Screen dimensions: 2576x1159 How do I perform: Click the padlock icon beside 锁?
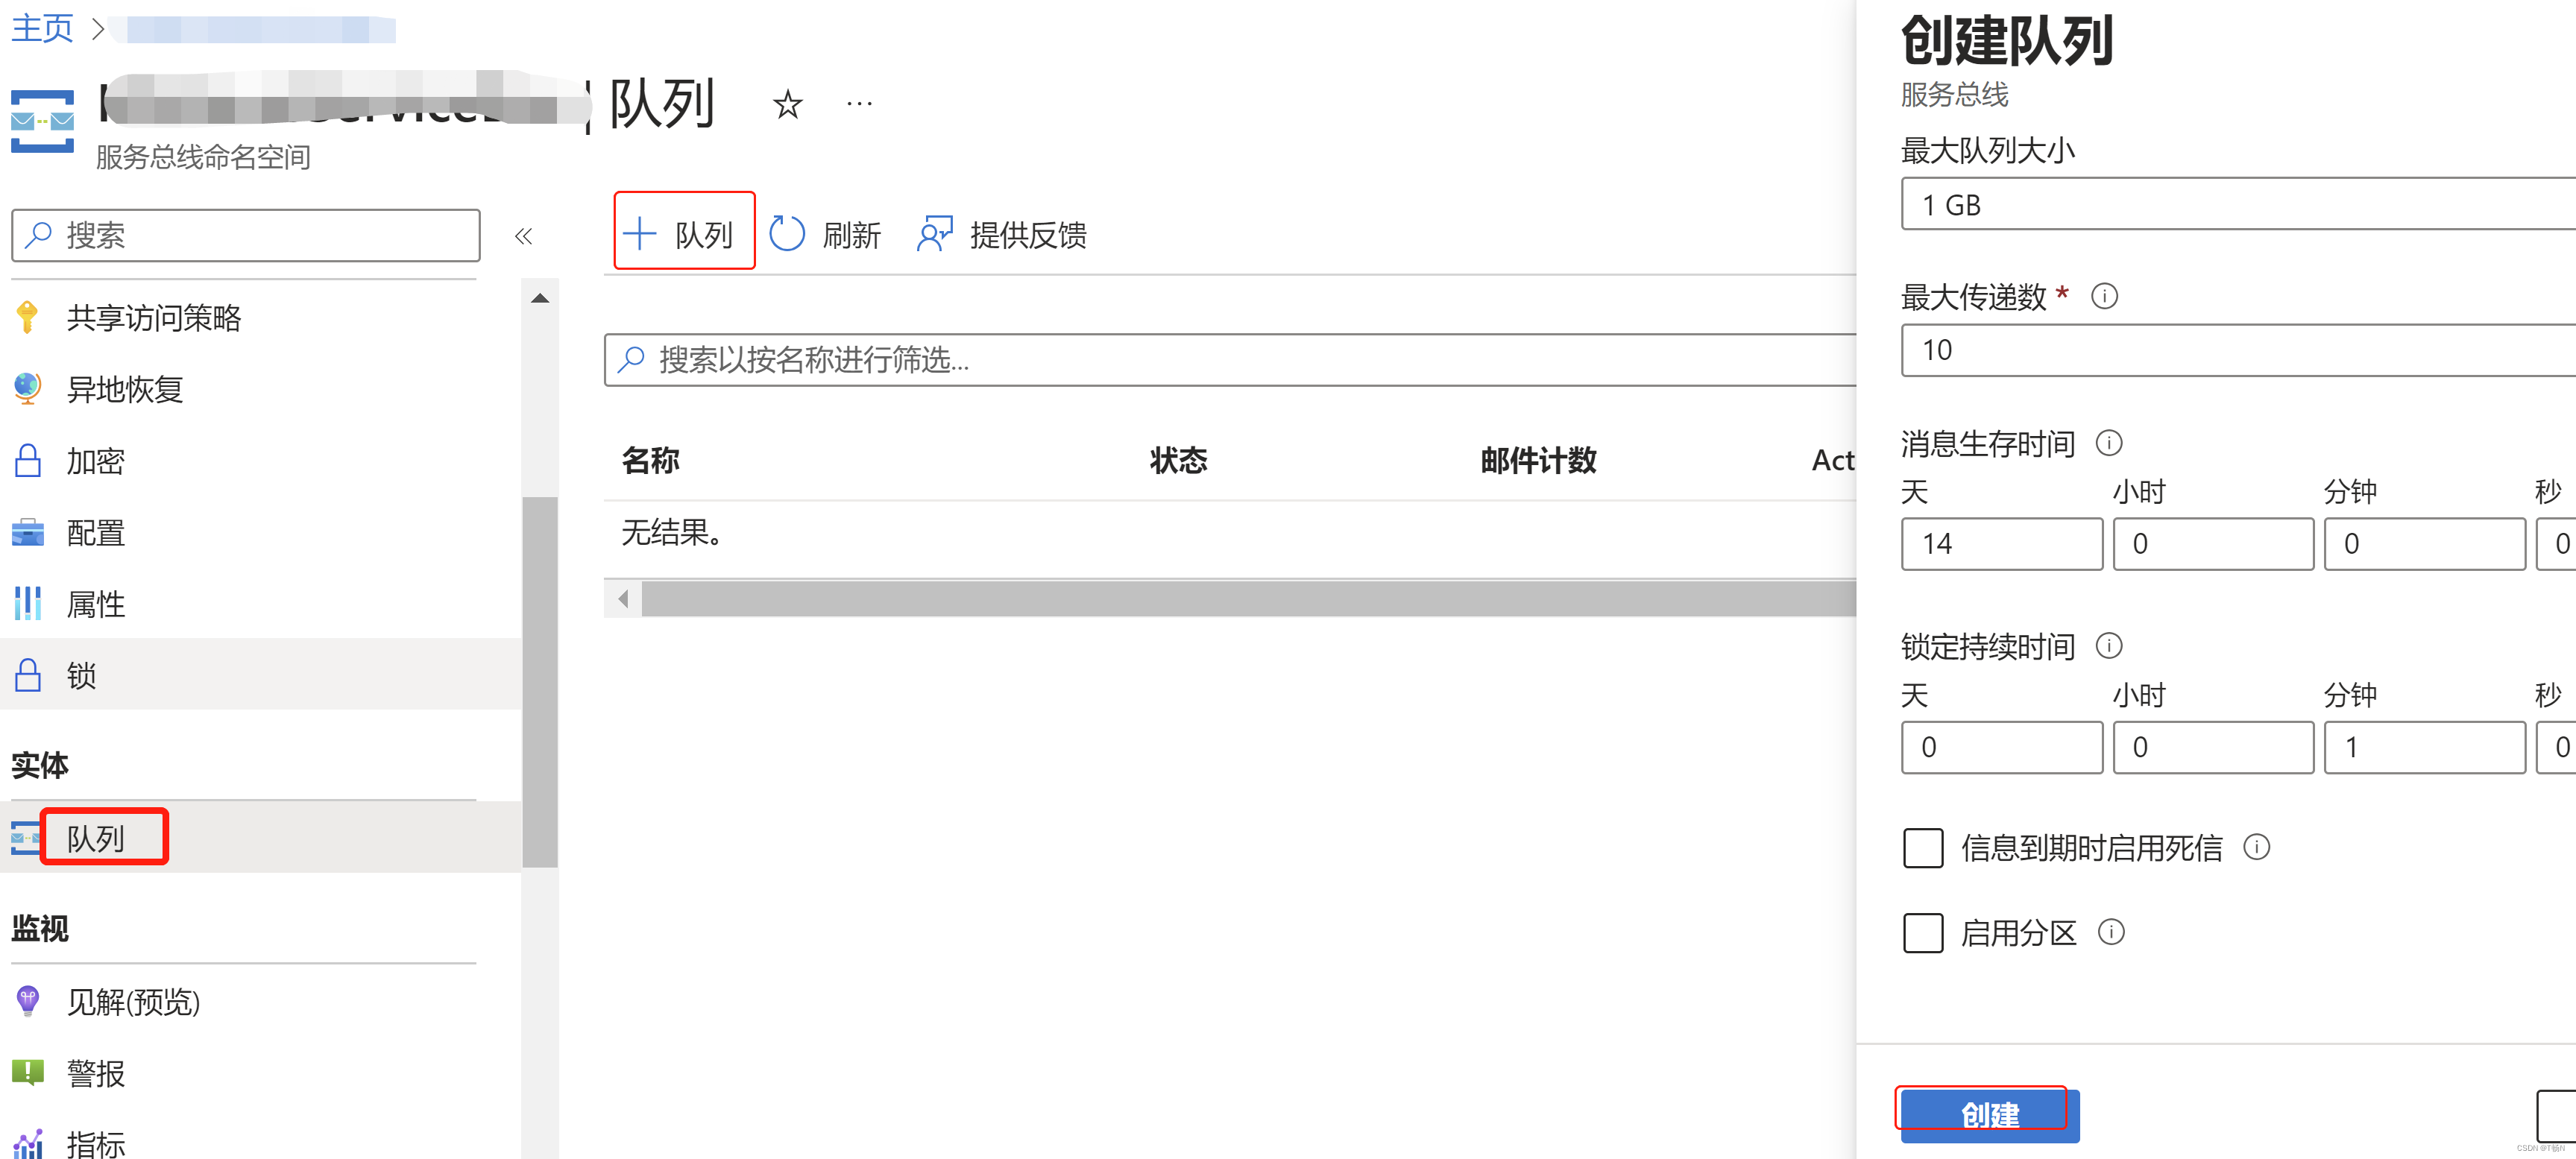28,675
